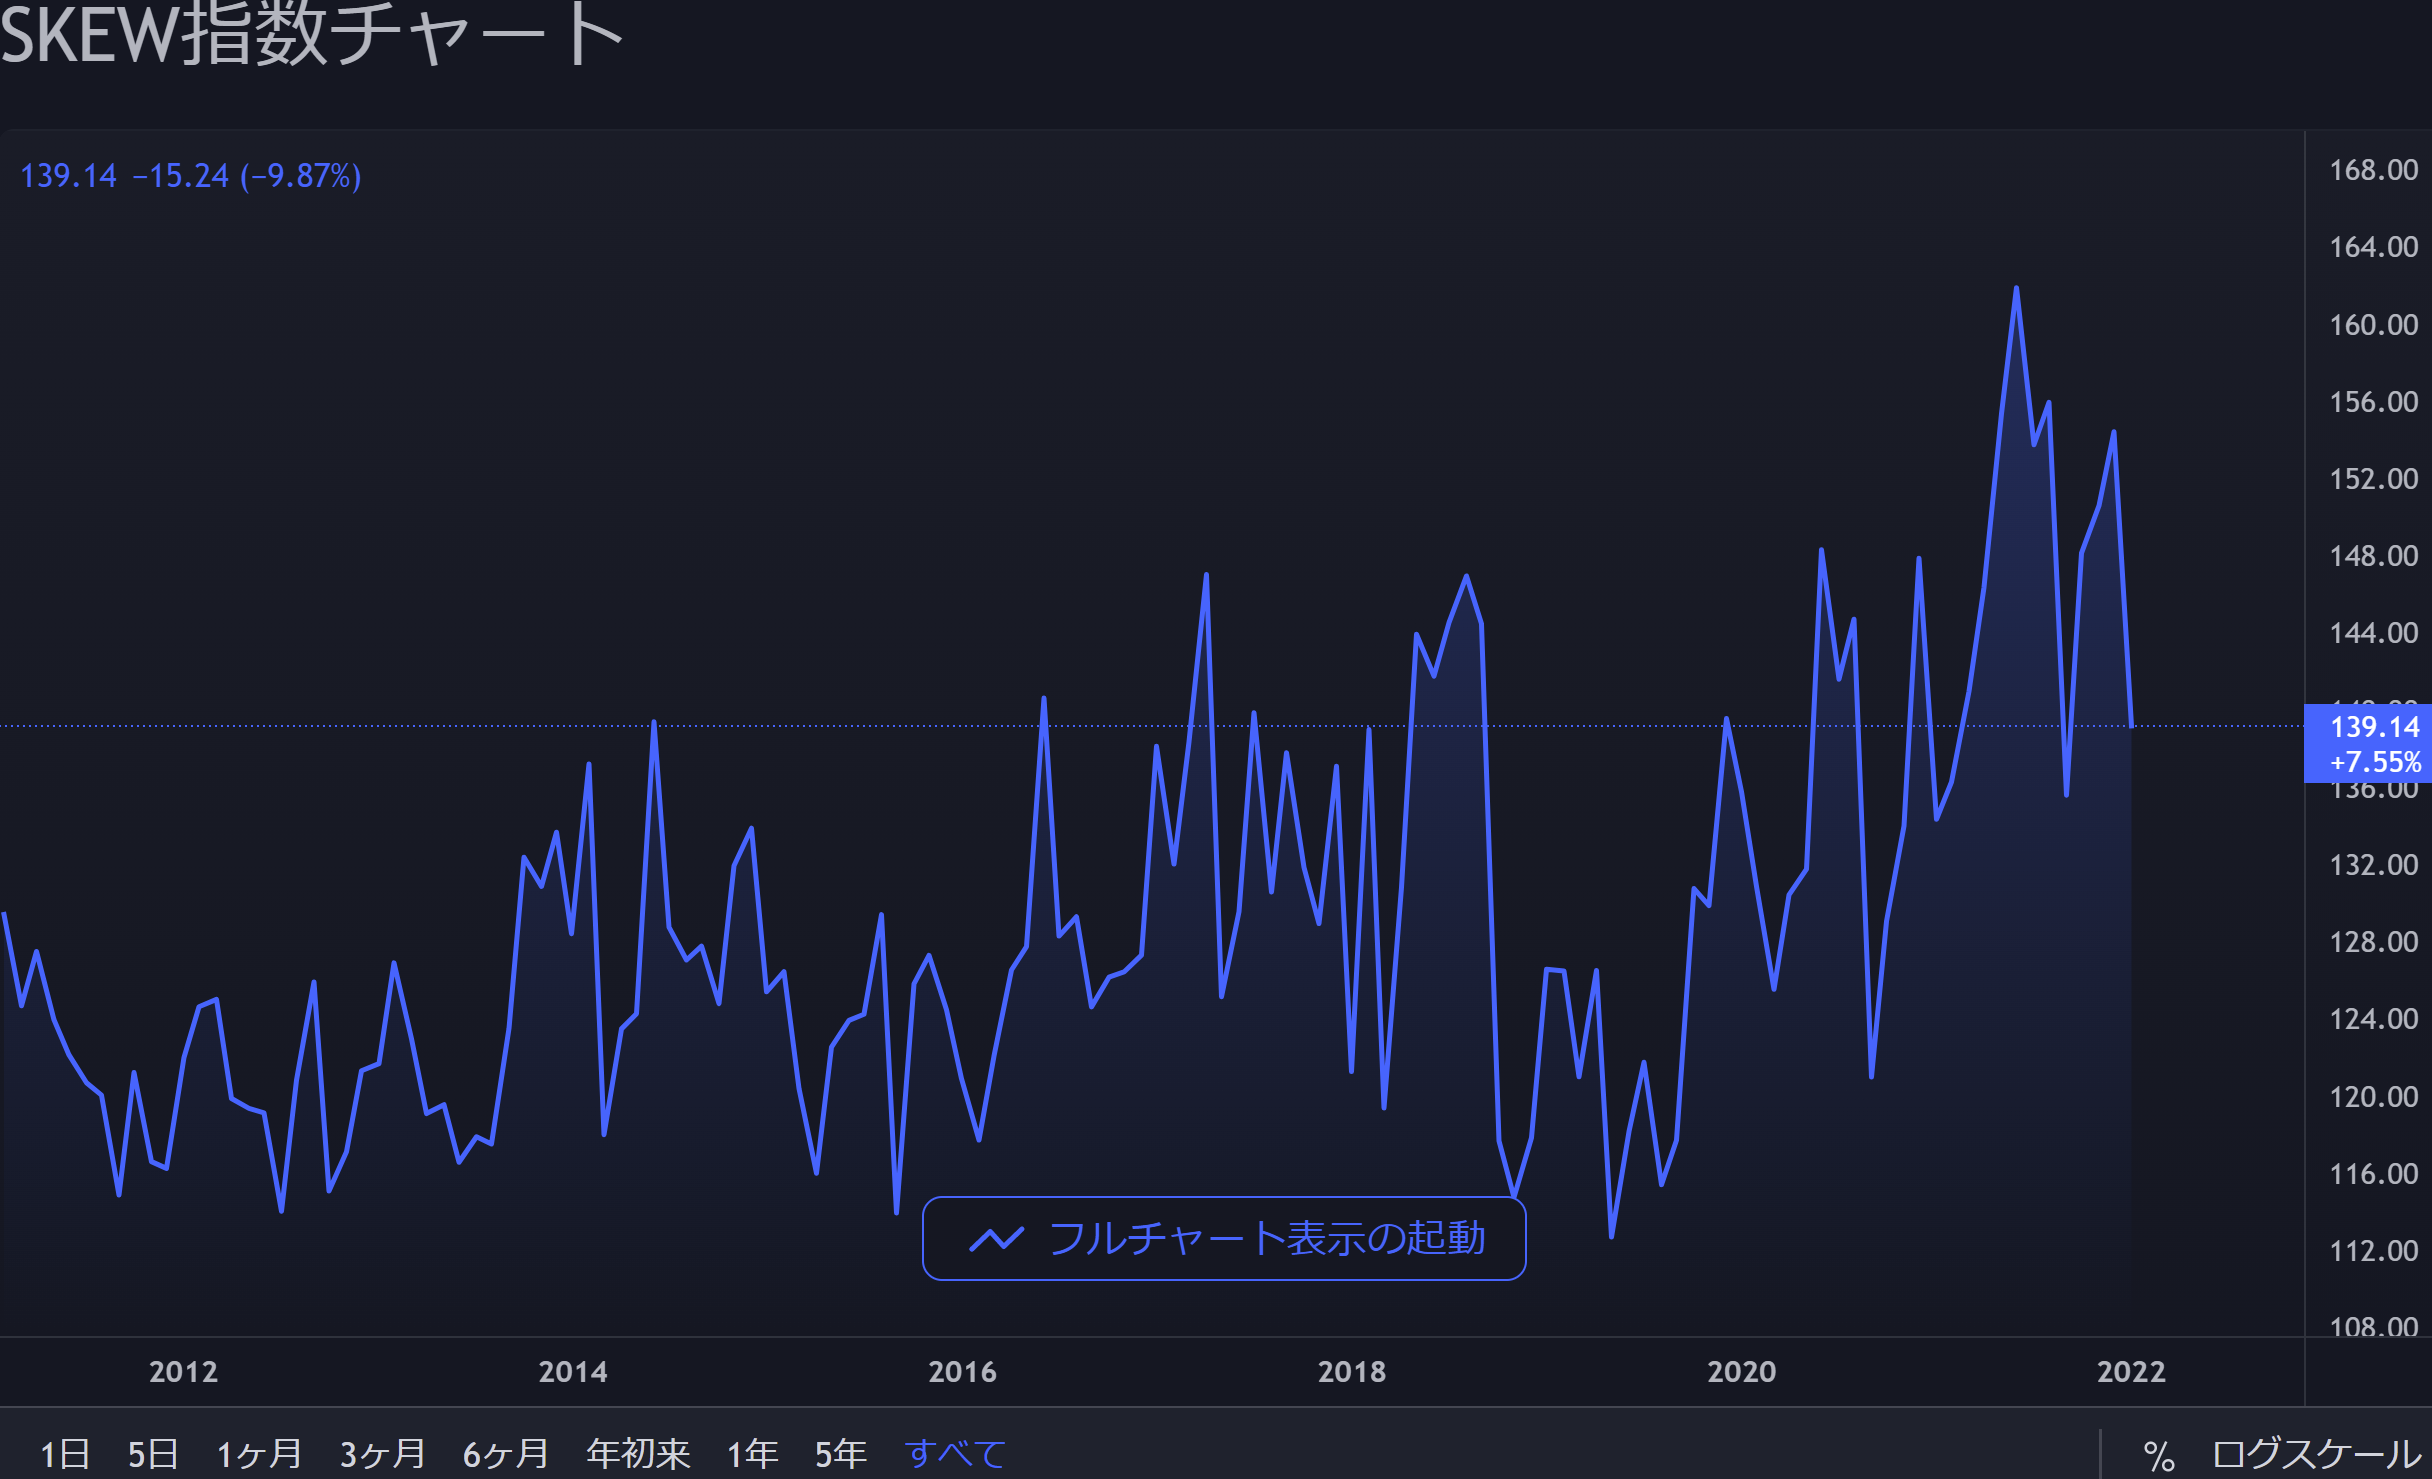Viewport: 2432px width, 1479px height.
Task: Click the 168.00 price axis label
Action: [2373, 170]
